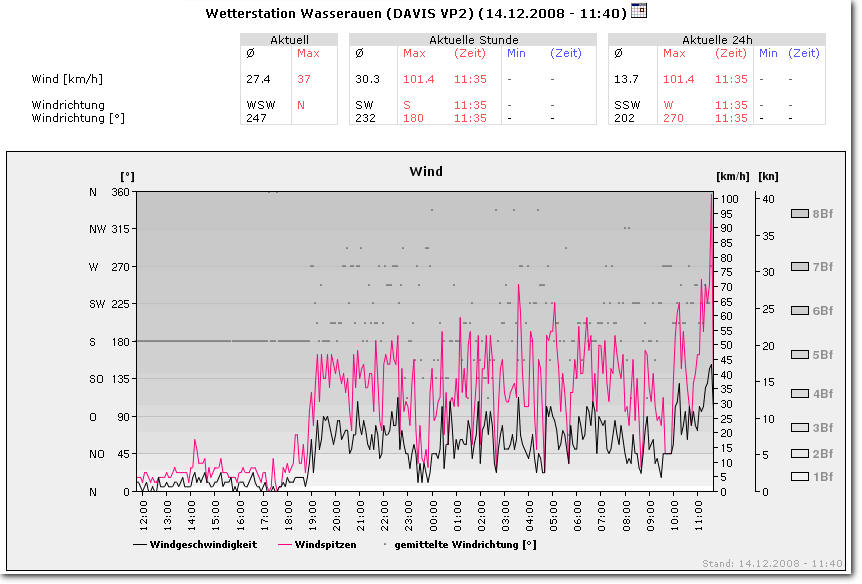This screenshot has height=584, width=862.
Task: Click the [km/h] axis unit label
Action: pos(729,176)
